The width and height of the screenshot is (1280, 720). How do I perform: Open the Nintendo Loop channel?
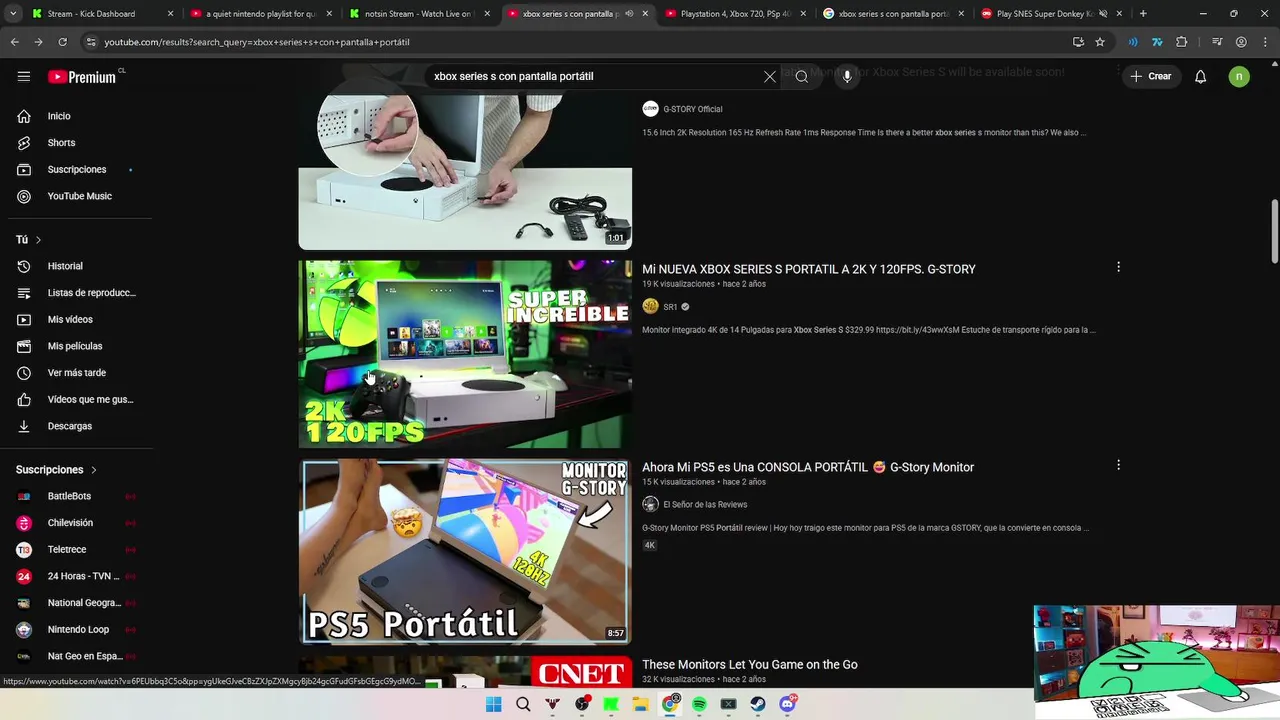(x=80, y=629)
